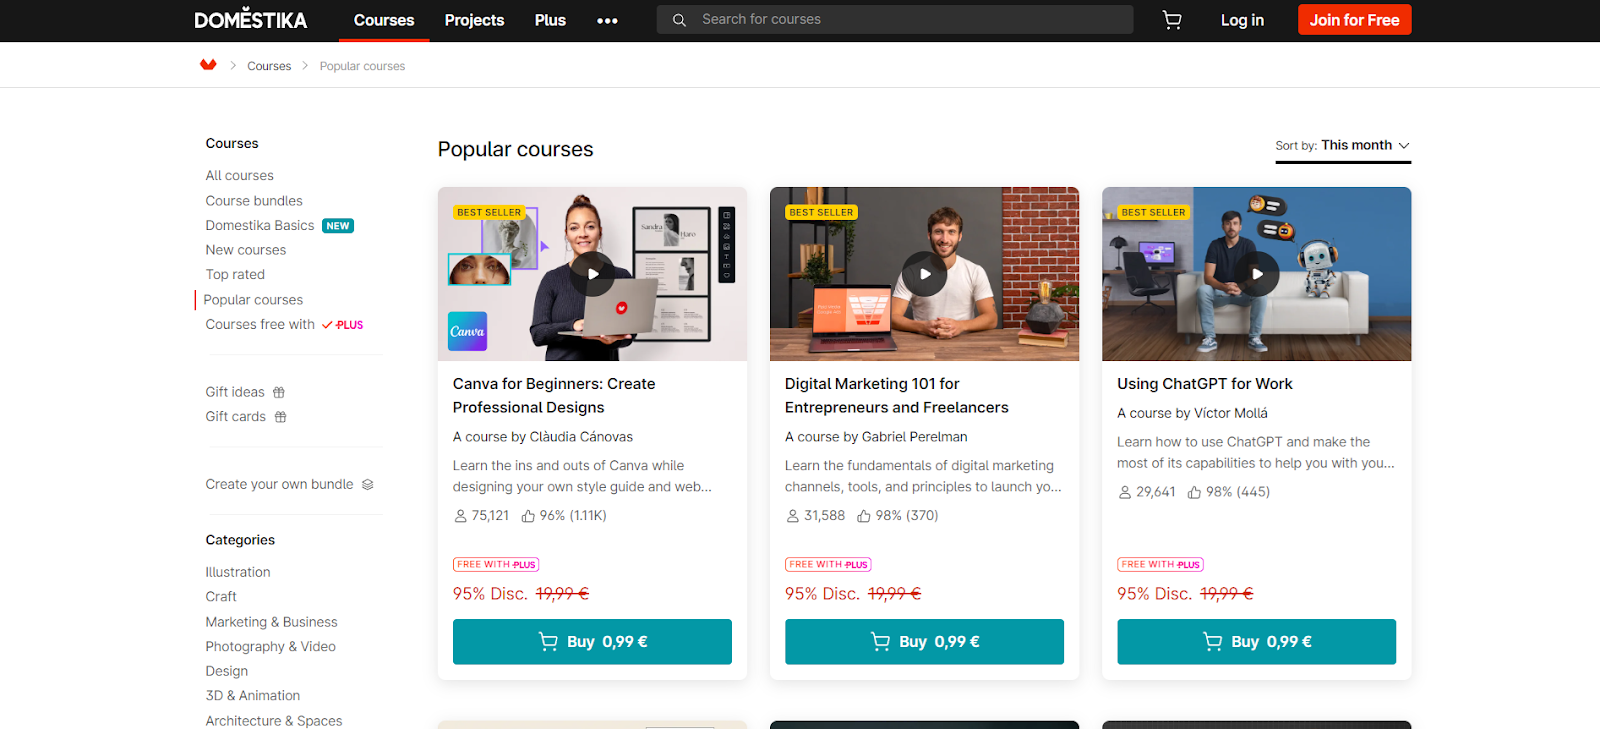
Task: Click the NEW badge beside Domestika Basics
Action: click(338, 226)
